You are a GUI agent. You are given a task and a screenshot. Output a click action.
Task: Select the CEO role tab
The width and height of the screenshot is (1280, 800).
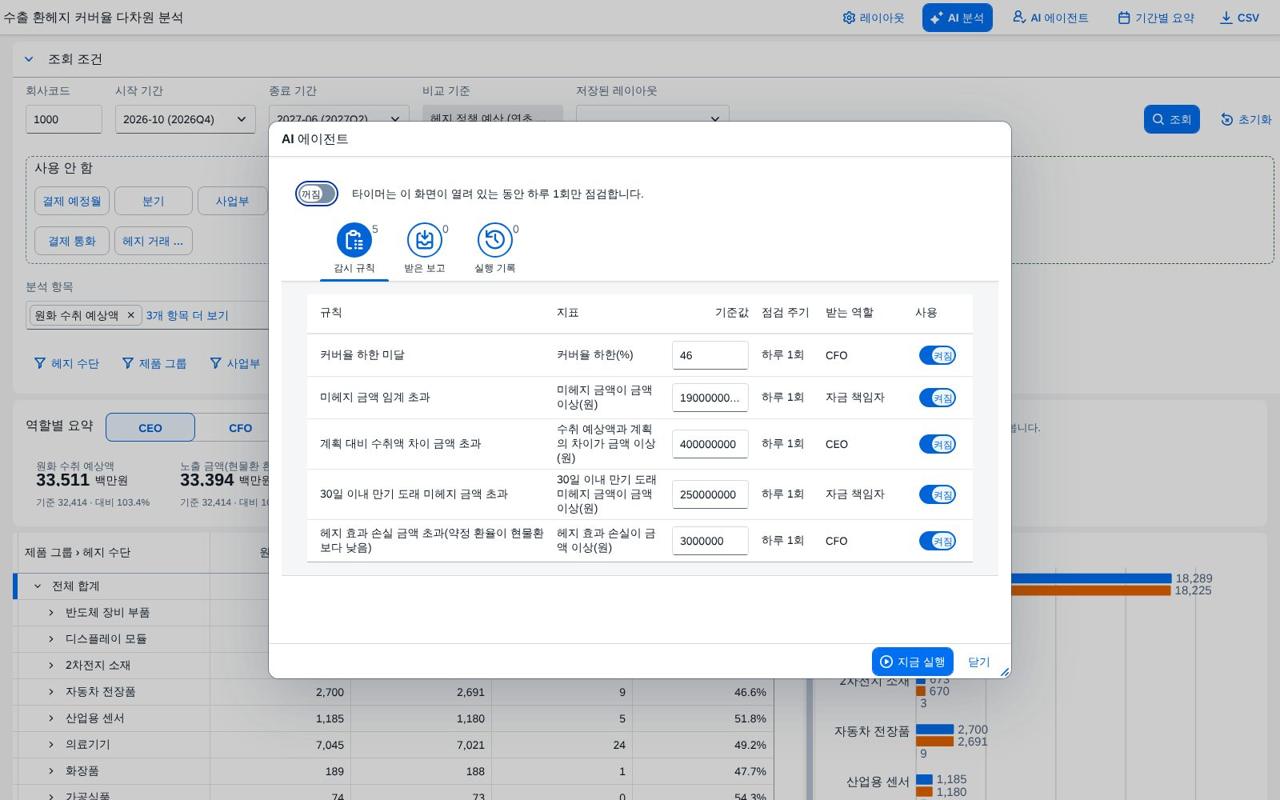click(150, 427)
